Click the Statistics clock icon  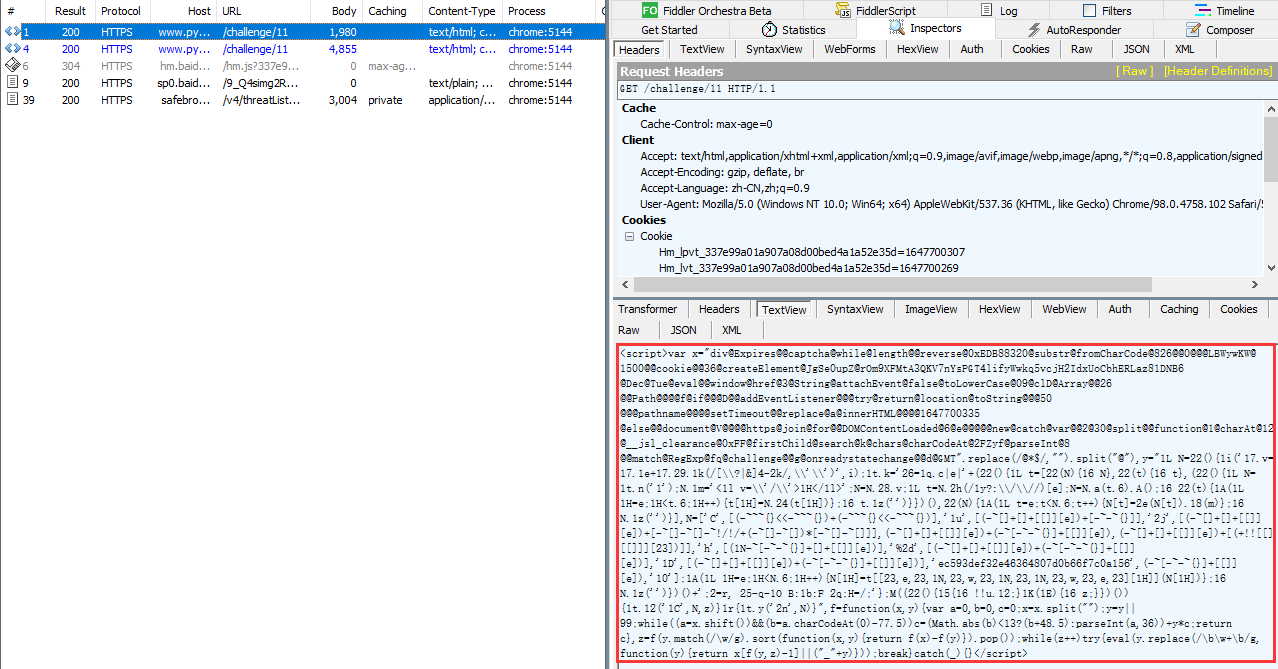[x=766, y=30]
